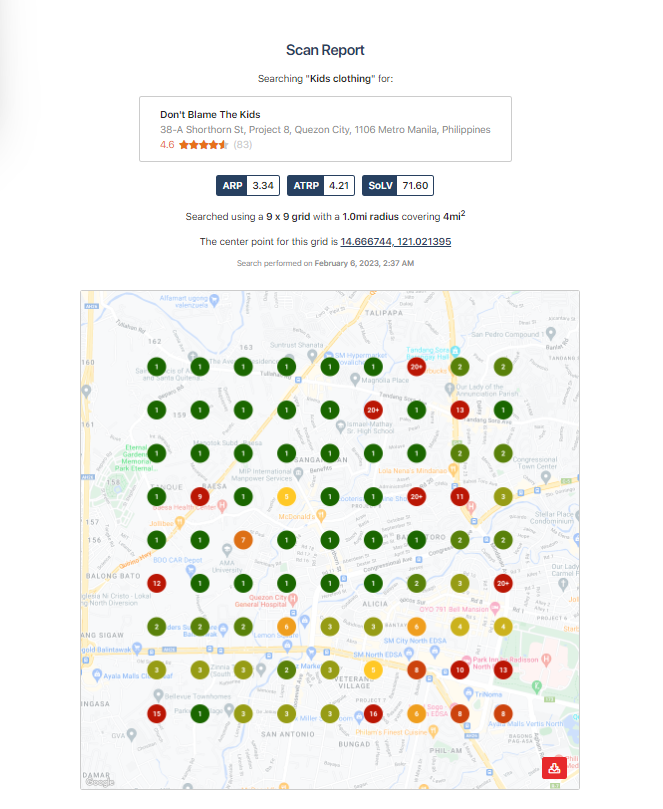Select the red grid pin labeled 10
663x809 pixels.
click(460, 670)
